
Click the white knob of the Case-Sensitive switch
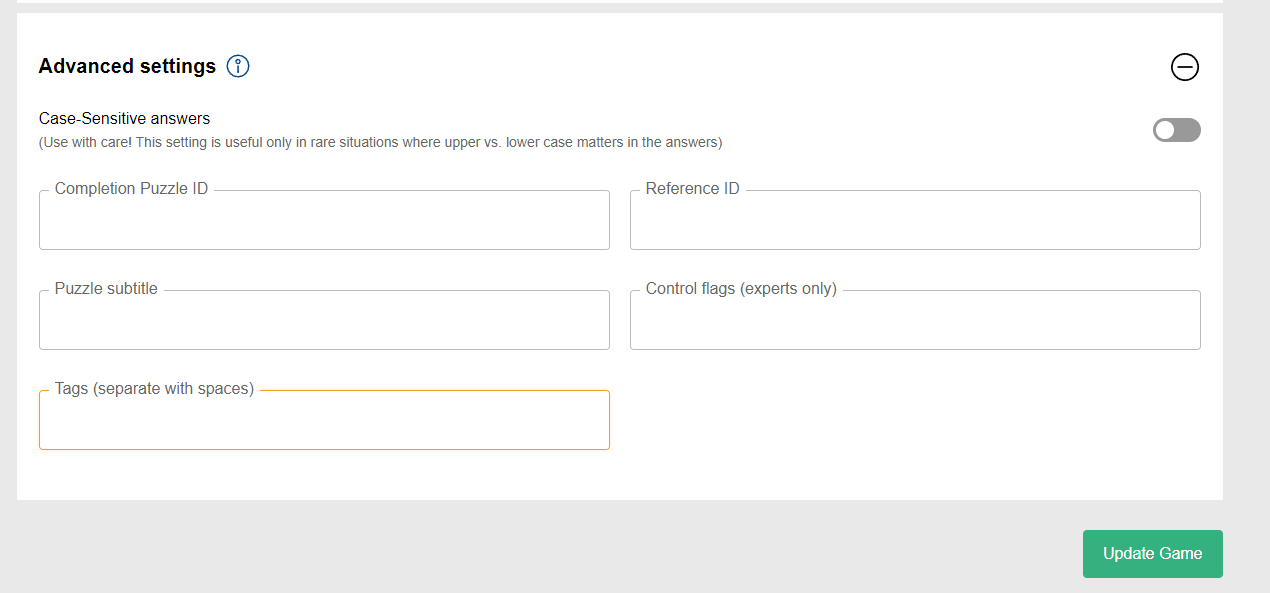pyautogui.click(x=1165, y=130)
